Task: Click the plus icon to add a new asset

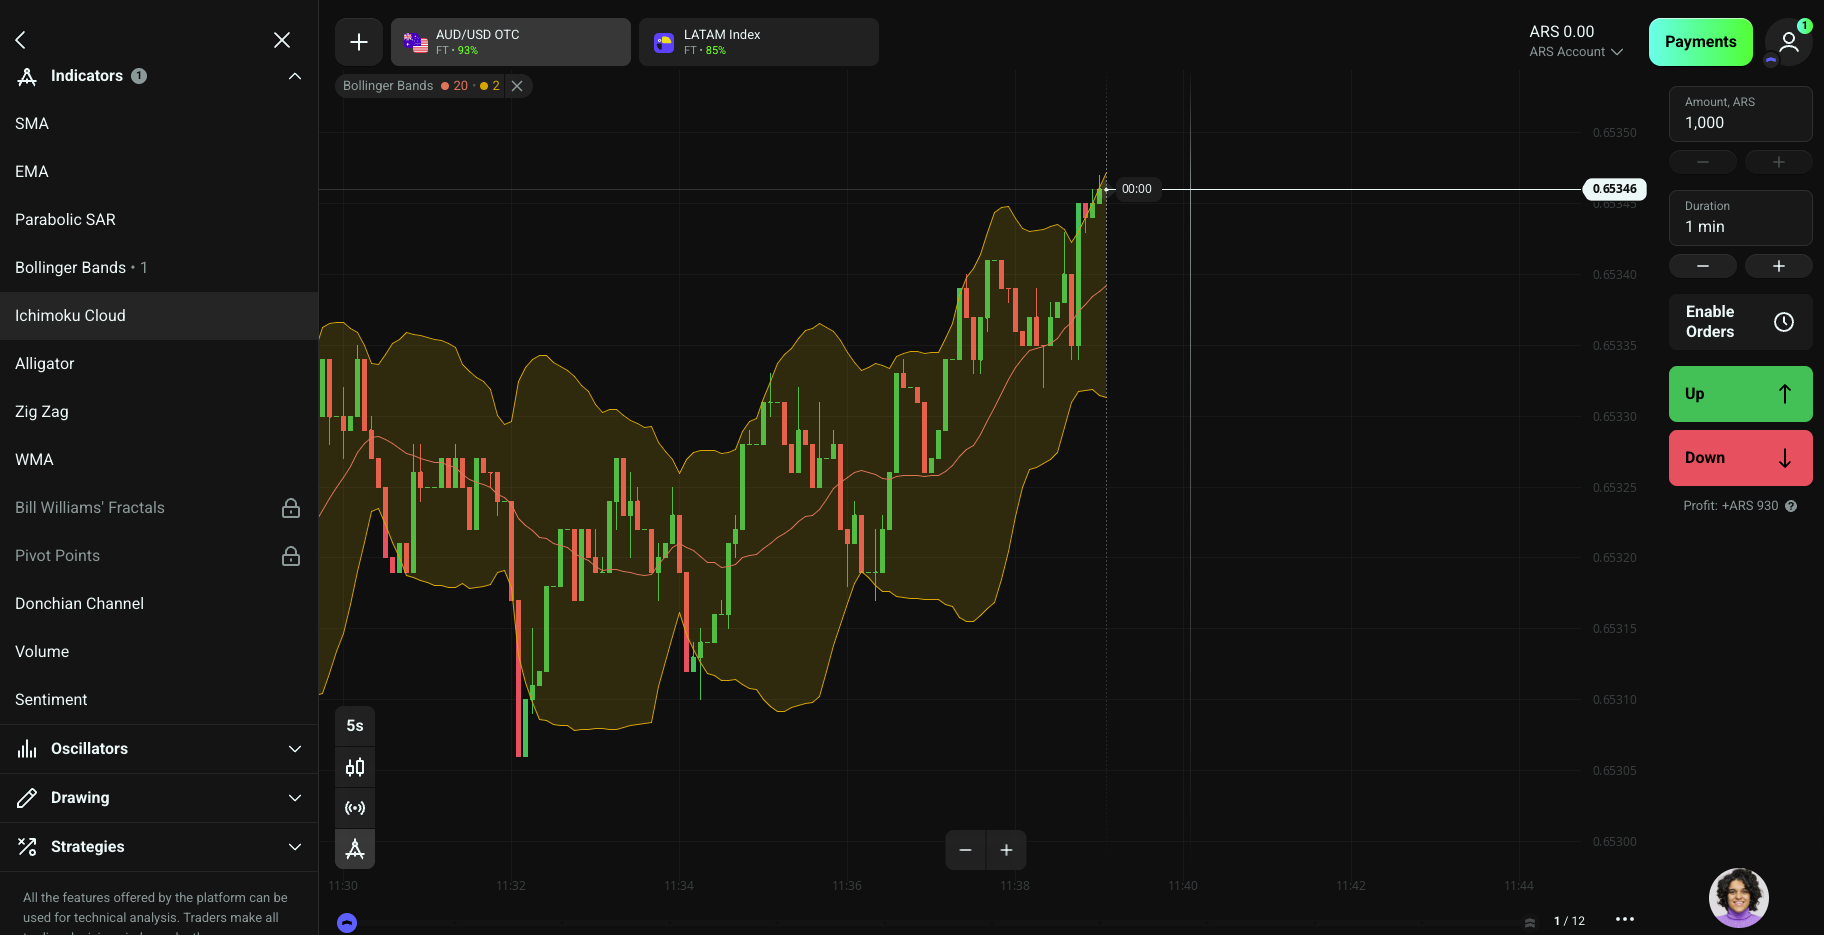Action: click(x=358, y=42)
